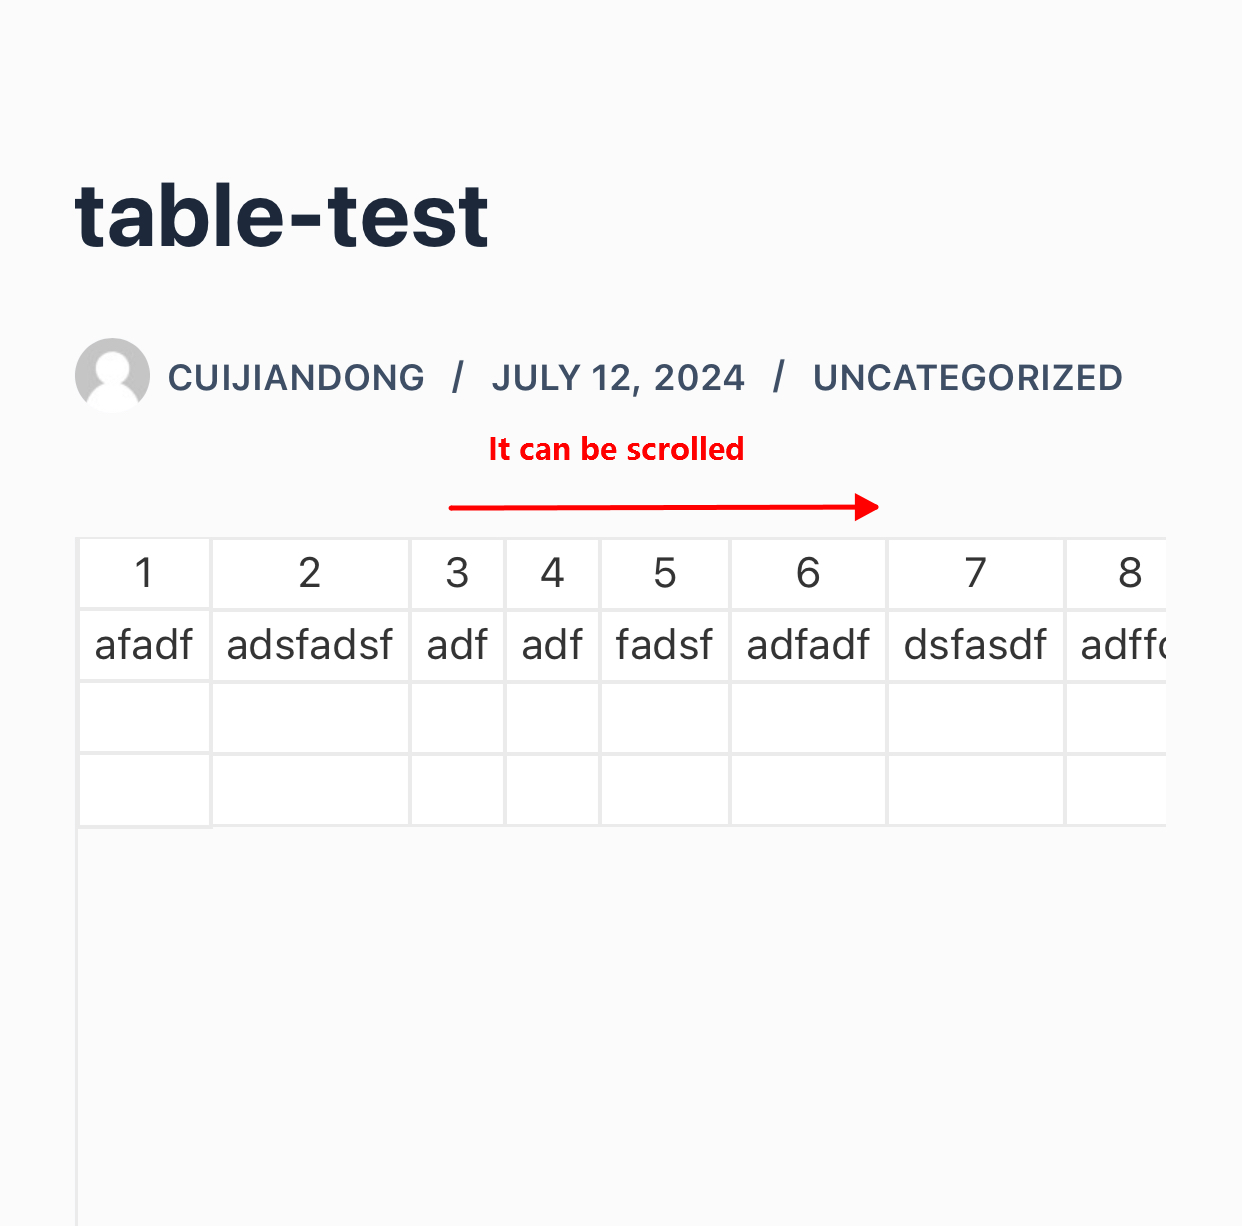
Task: Select header cell 1 in table
Action: (144, 574)
